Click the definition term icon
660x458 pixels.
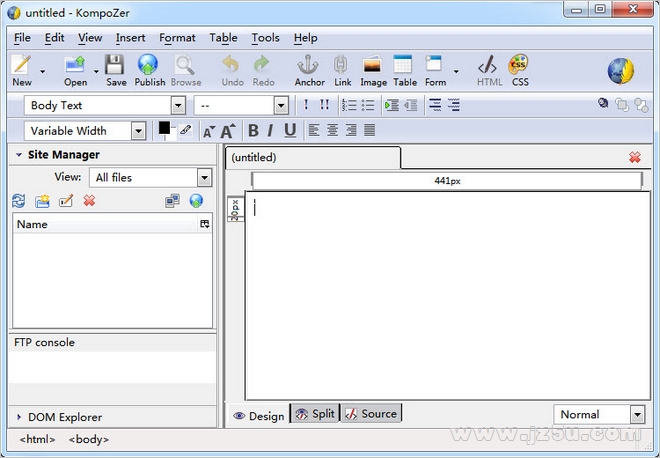click(435, 105)
